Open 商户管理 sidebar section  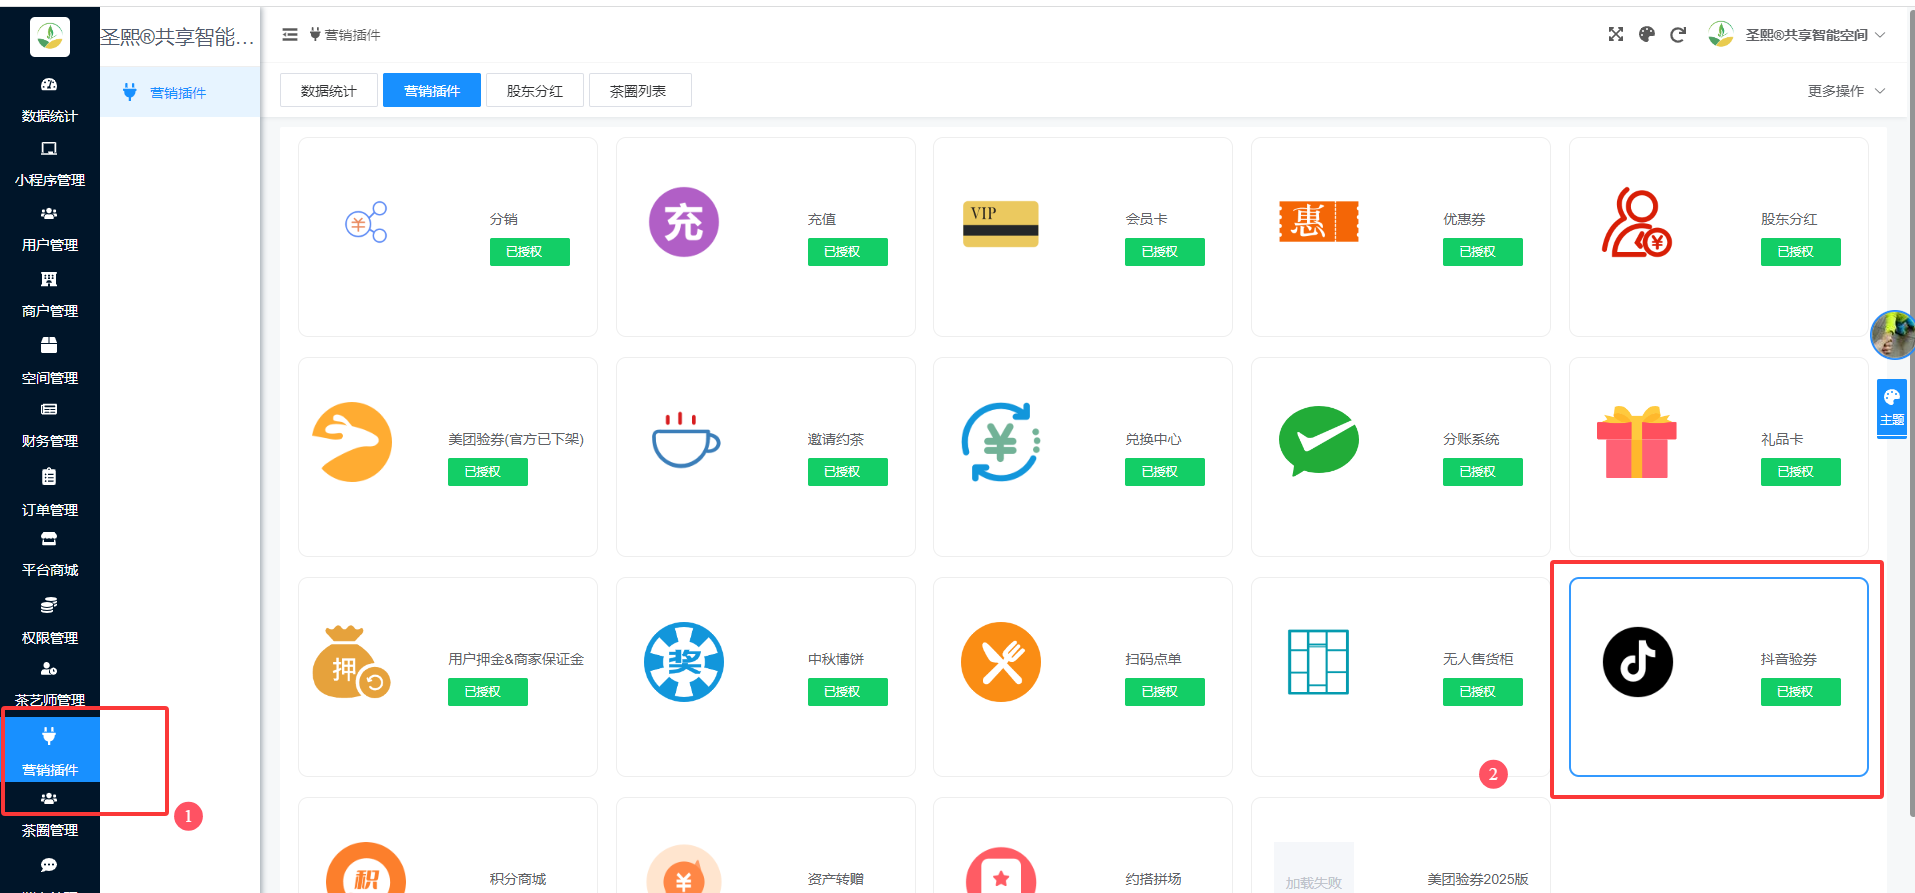(x=49, y=296)
